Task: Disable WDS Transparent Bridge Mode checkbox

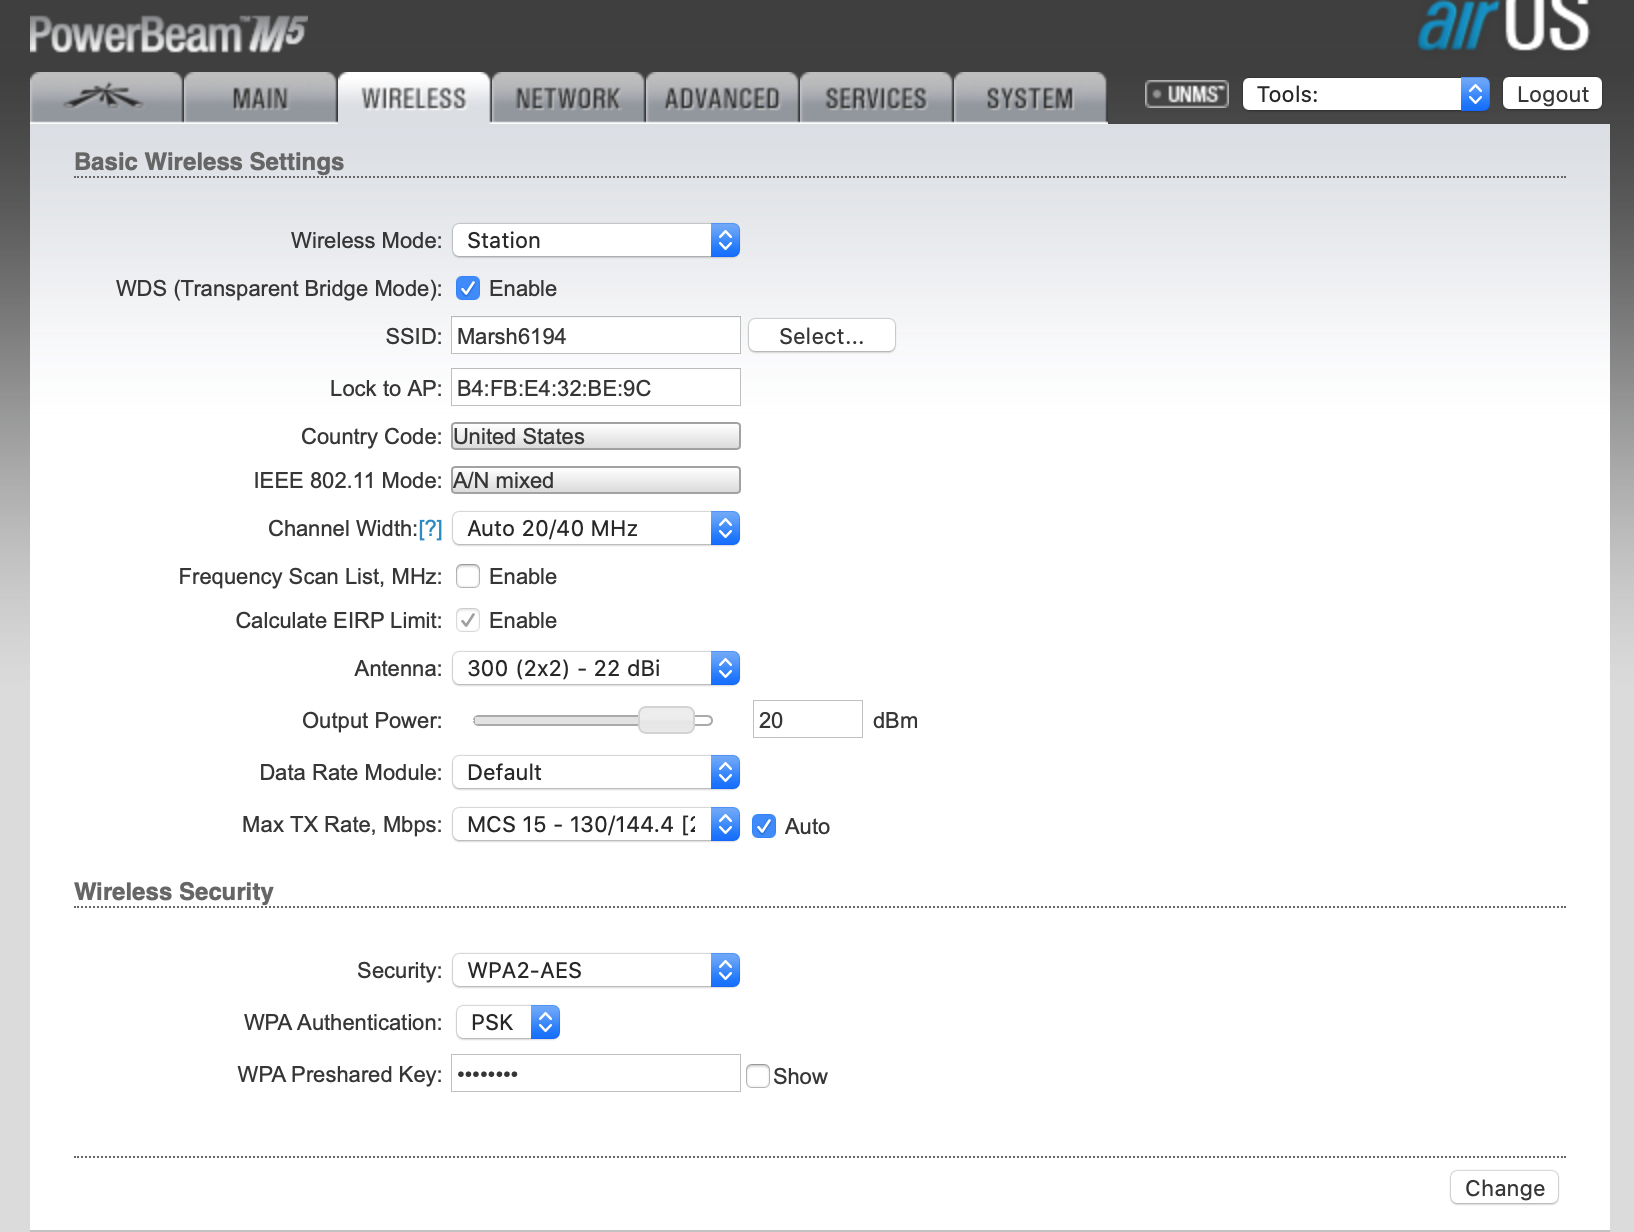Action: tap(468, 289)
